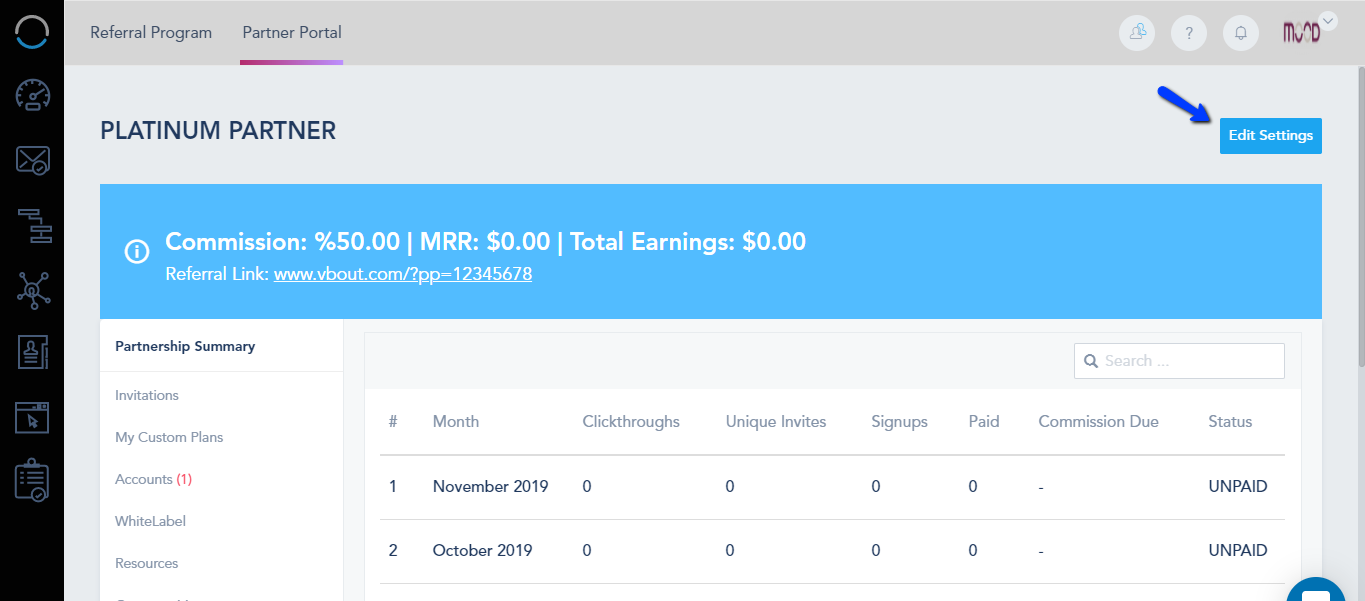Image resolution: width=1365 pixels, height=601 pixels.
Task: Click the VBOUT logo icon
Action: (x=32, y=31)
